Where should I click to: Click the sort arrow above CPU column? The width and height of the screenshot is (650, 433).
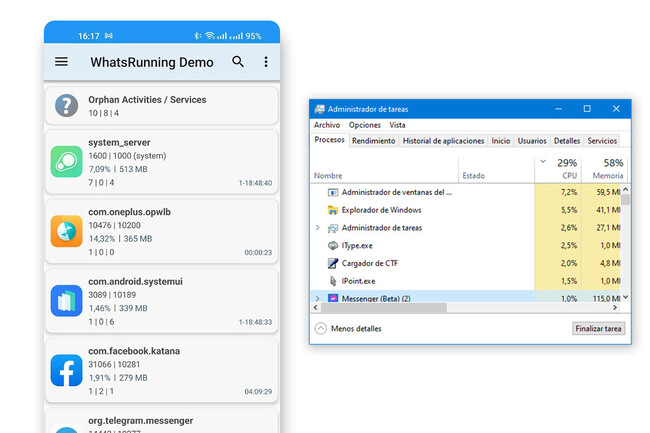(x=543, y=162)
